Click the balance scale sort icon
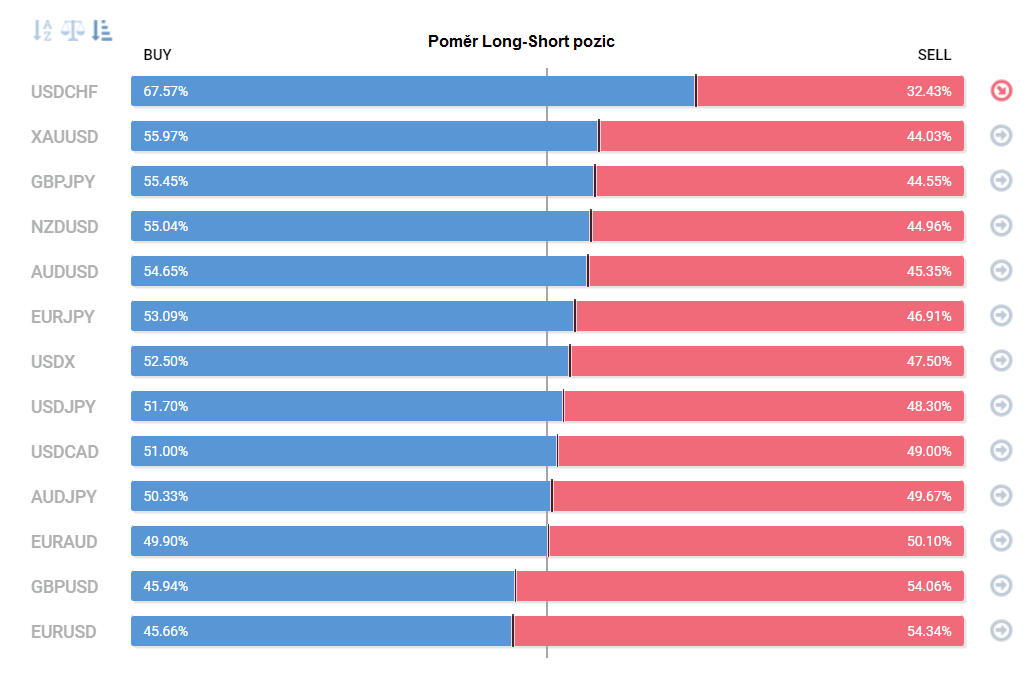Viewport: 1035px width, 691px height. click(x=73, y=30)
